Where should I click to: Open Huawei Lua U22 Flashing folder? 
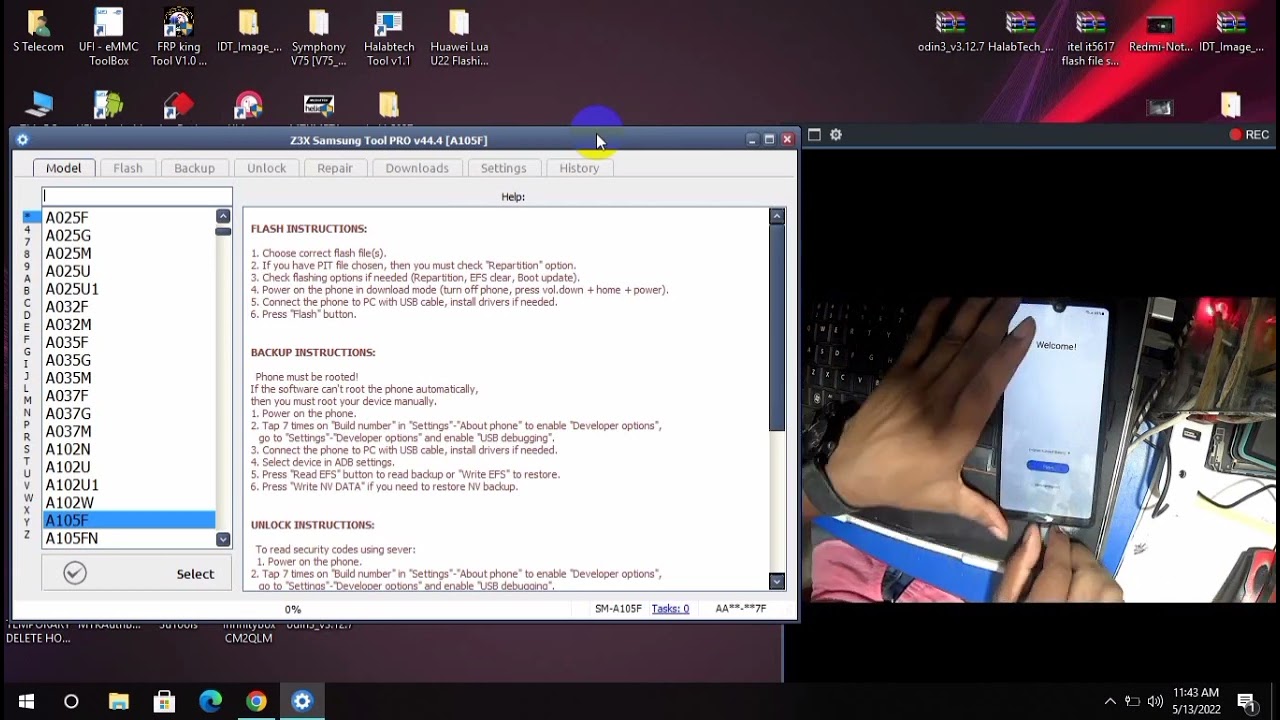[x=459, y=38]
